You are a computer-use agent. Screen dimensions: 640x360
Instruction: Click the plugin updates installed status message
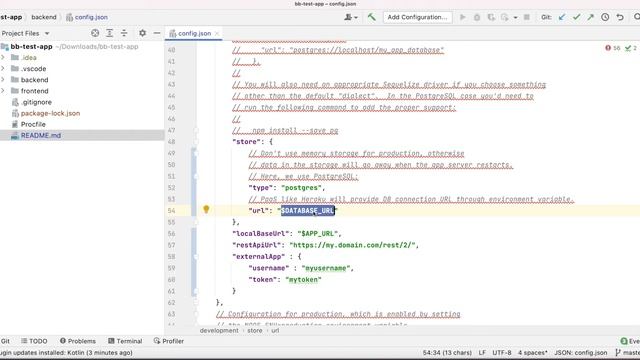67,353
